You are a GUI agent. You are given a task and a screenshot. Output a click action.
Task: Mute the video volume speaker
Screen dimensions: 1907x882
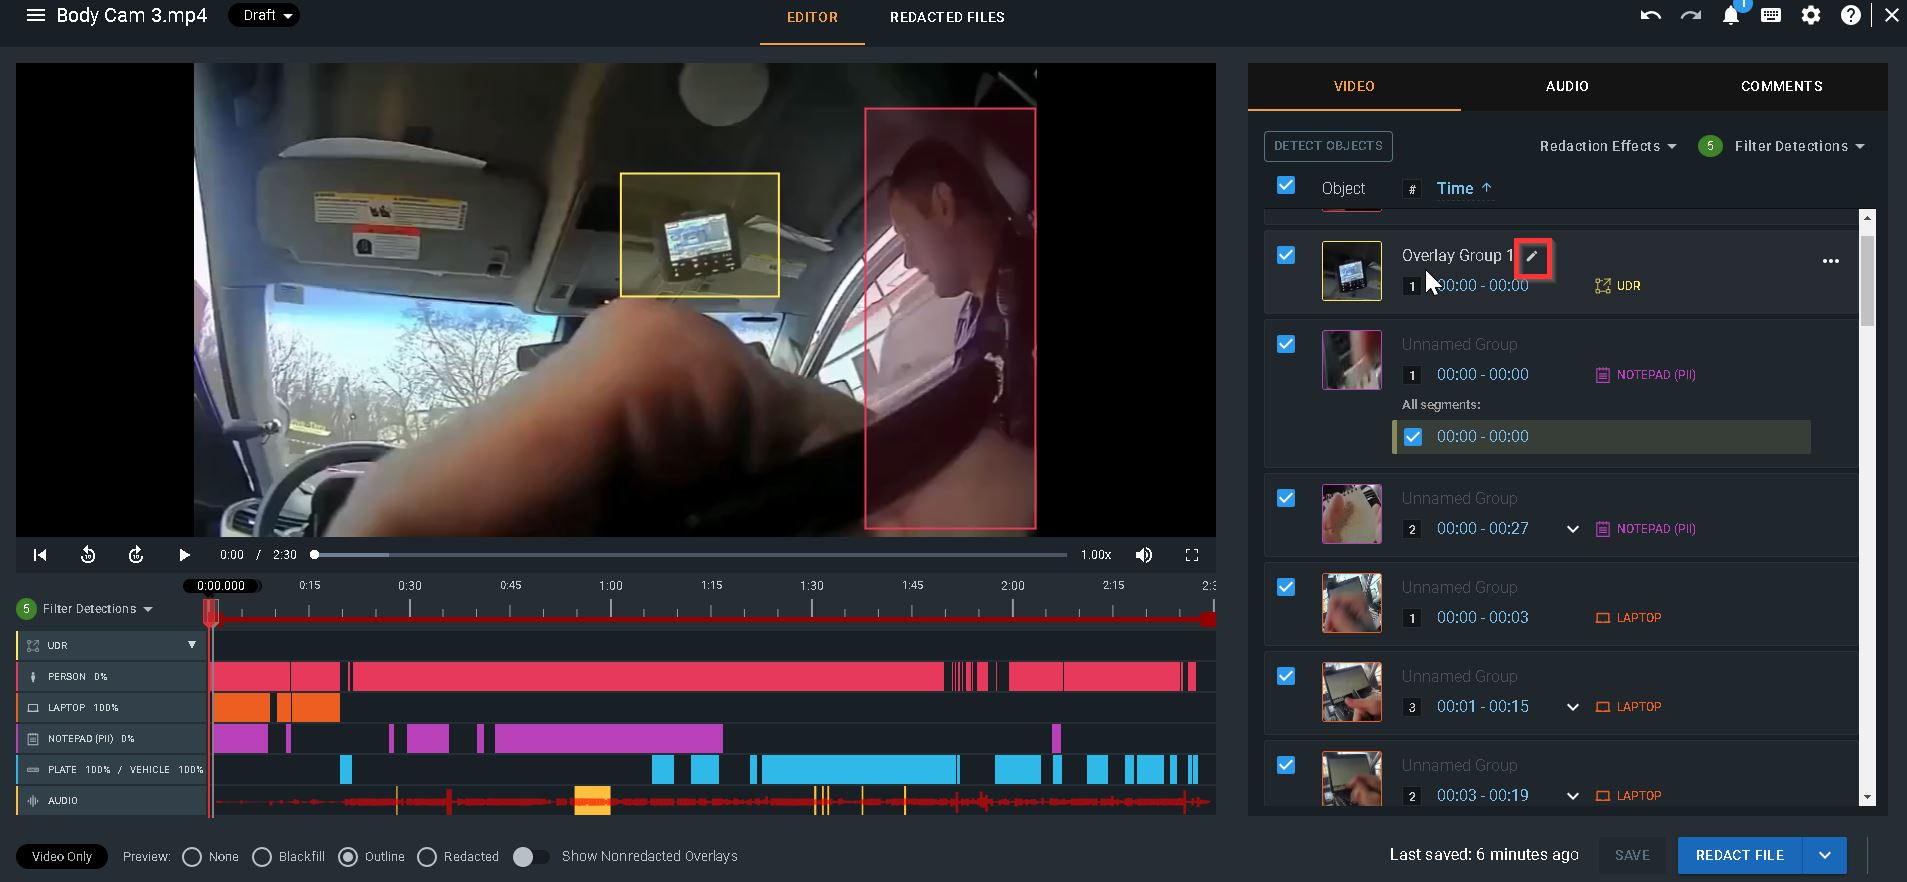click(x=1144, y=555)
